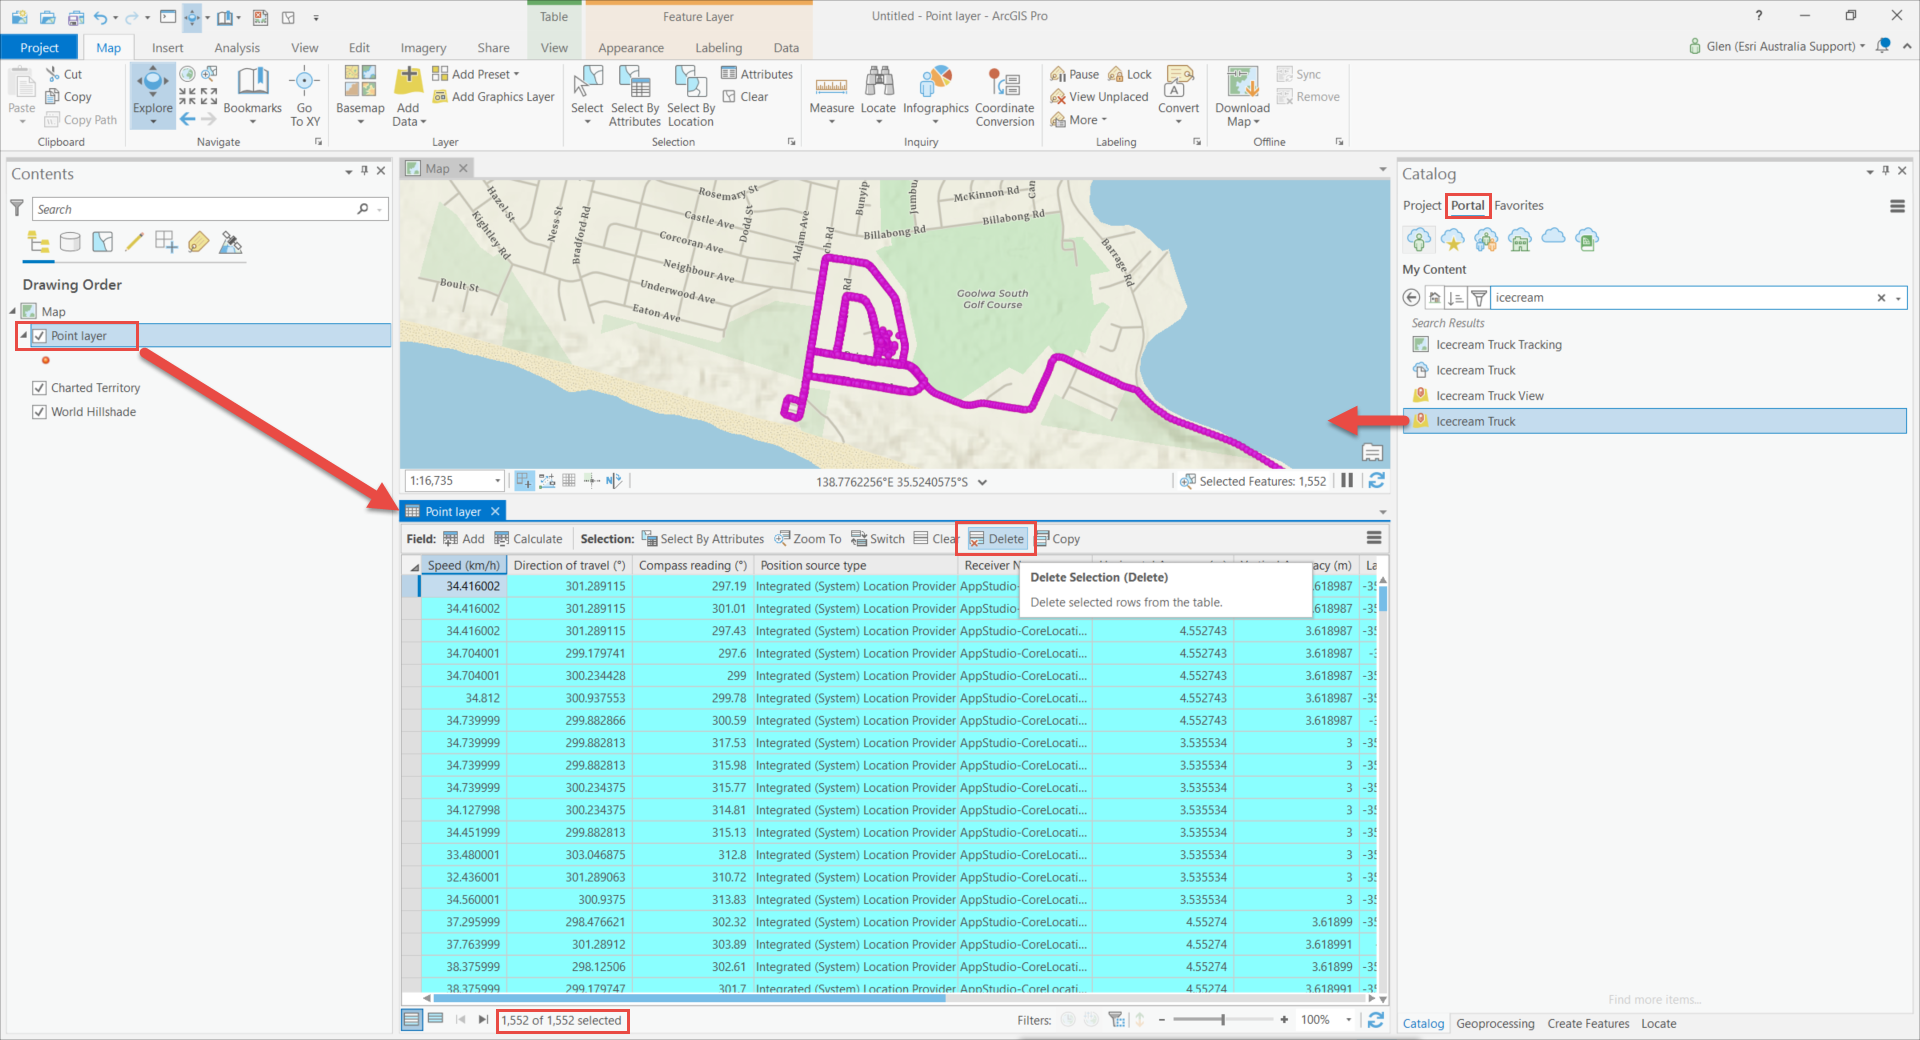The image size is (1920, 1040).
Task: Disable the World Hillshade layer
Action: pos(38,411)
